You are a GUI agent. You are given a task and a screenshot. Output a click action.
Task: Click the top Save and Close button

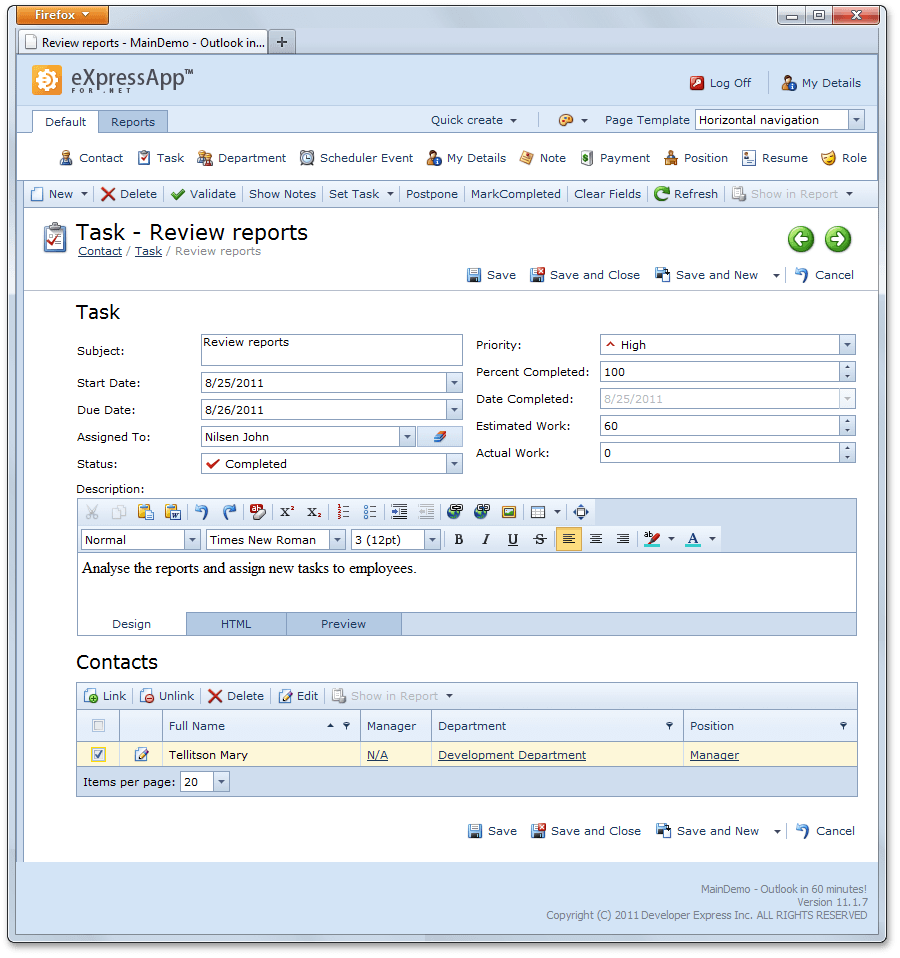[585, 275]
